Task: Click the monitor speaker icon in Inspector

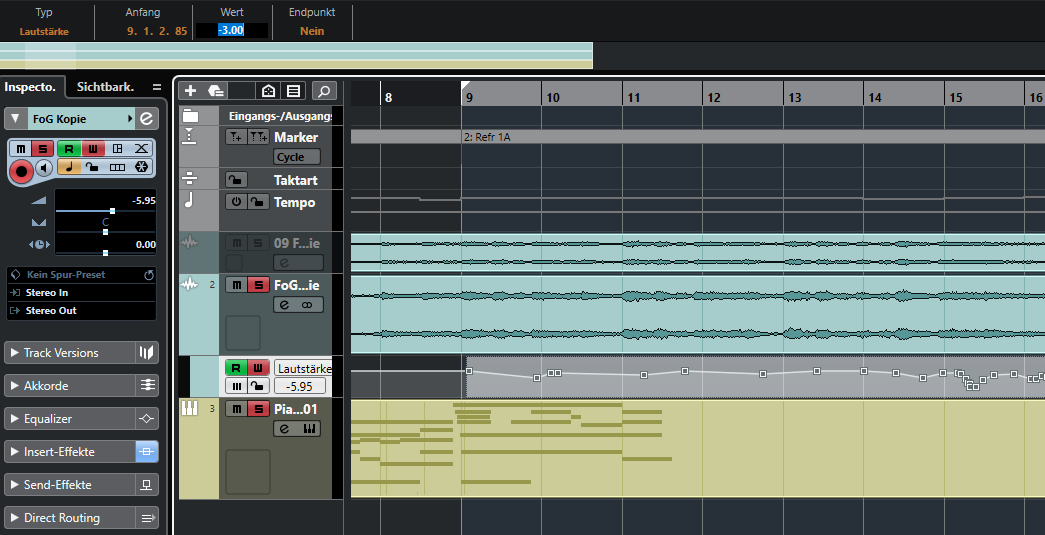Action: point(44,168)
